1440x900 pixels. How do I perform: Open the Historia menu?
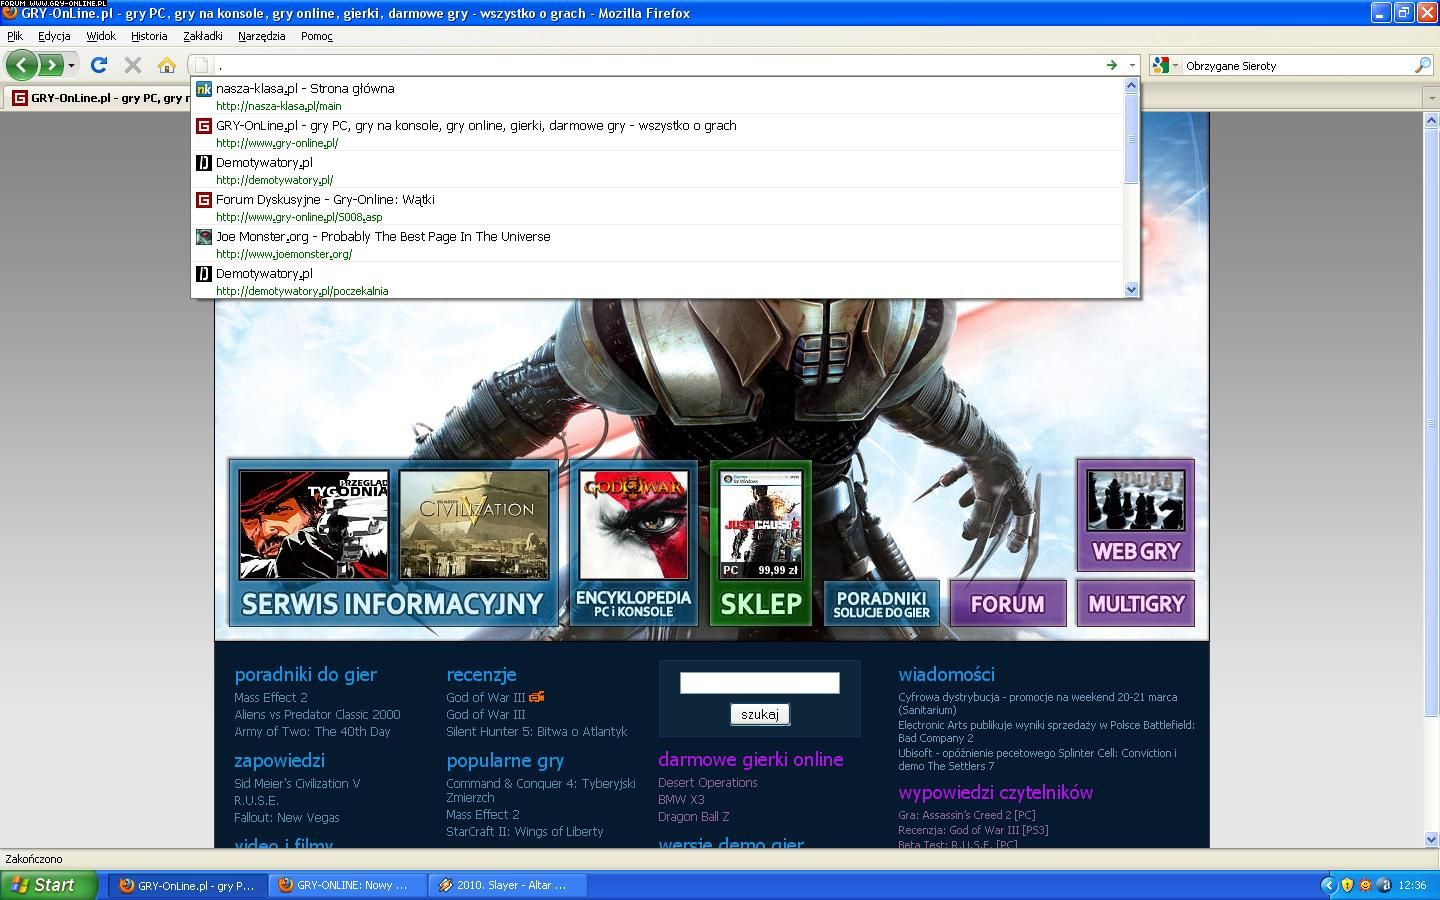point(149,36)
